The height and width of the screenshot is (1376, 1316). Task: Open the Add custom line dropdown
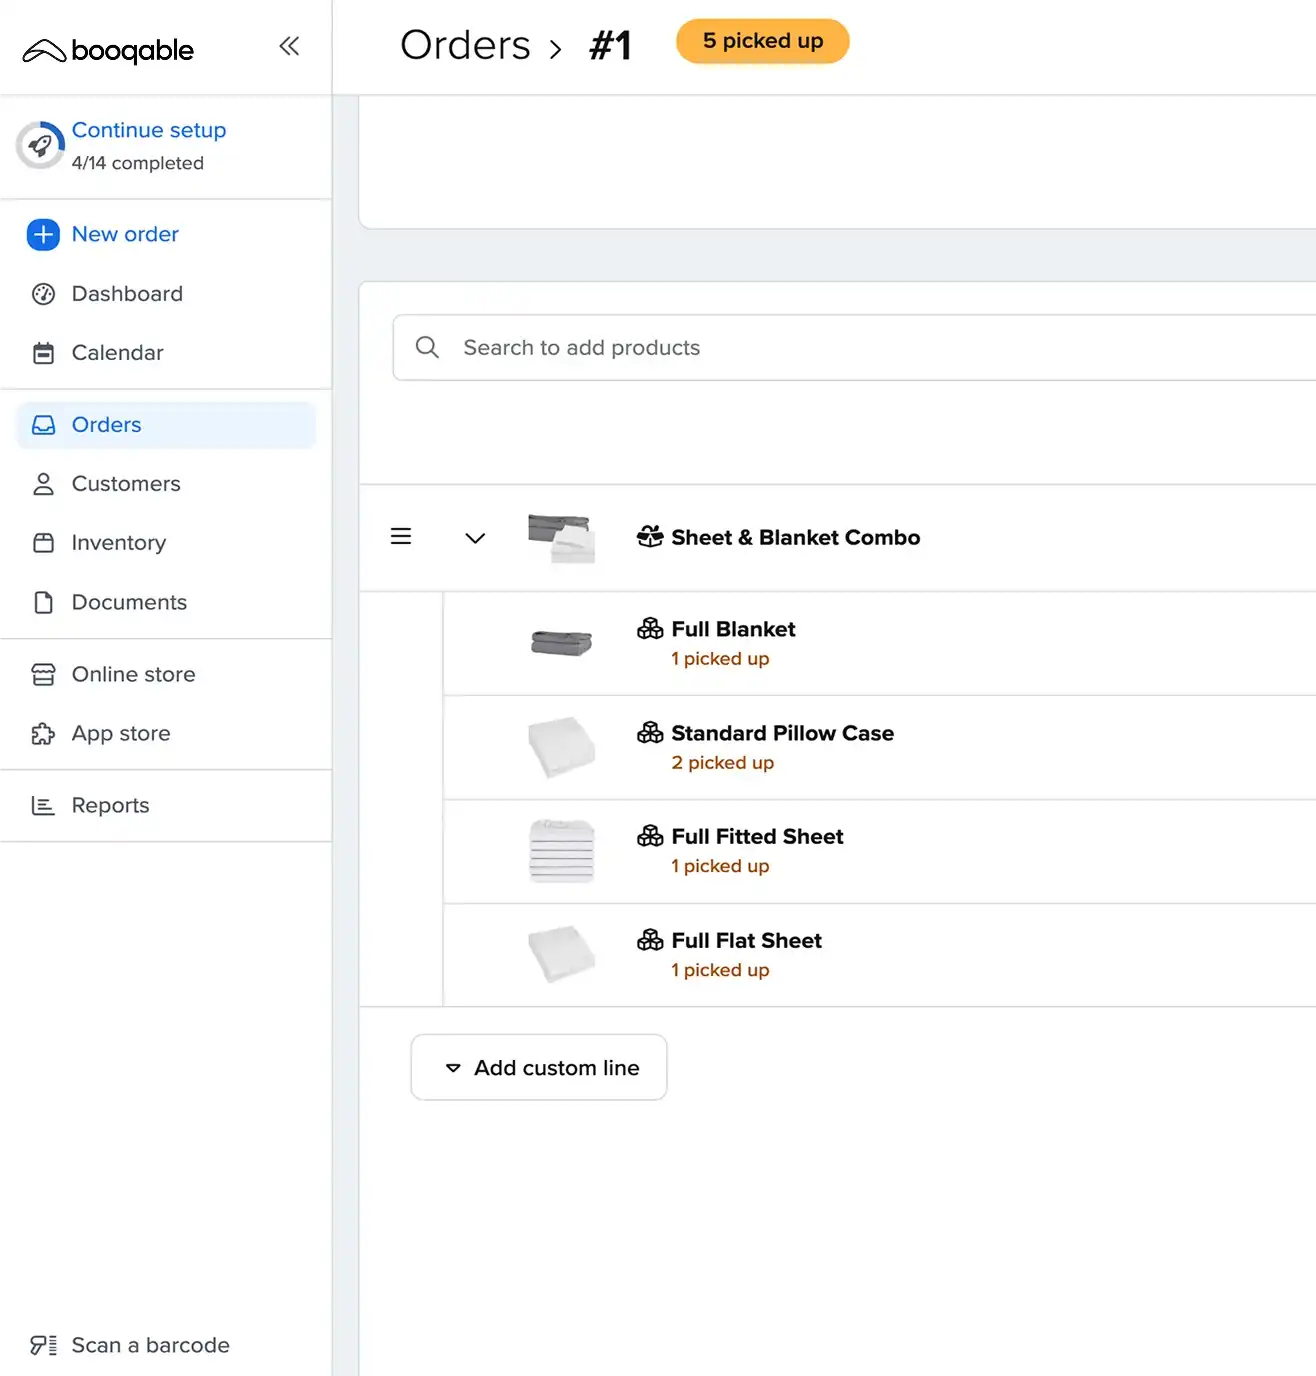point(539,1068)
